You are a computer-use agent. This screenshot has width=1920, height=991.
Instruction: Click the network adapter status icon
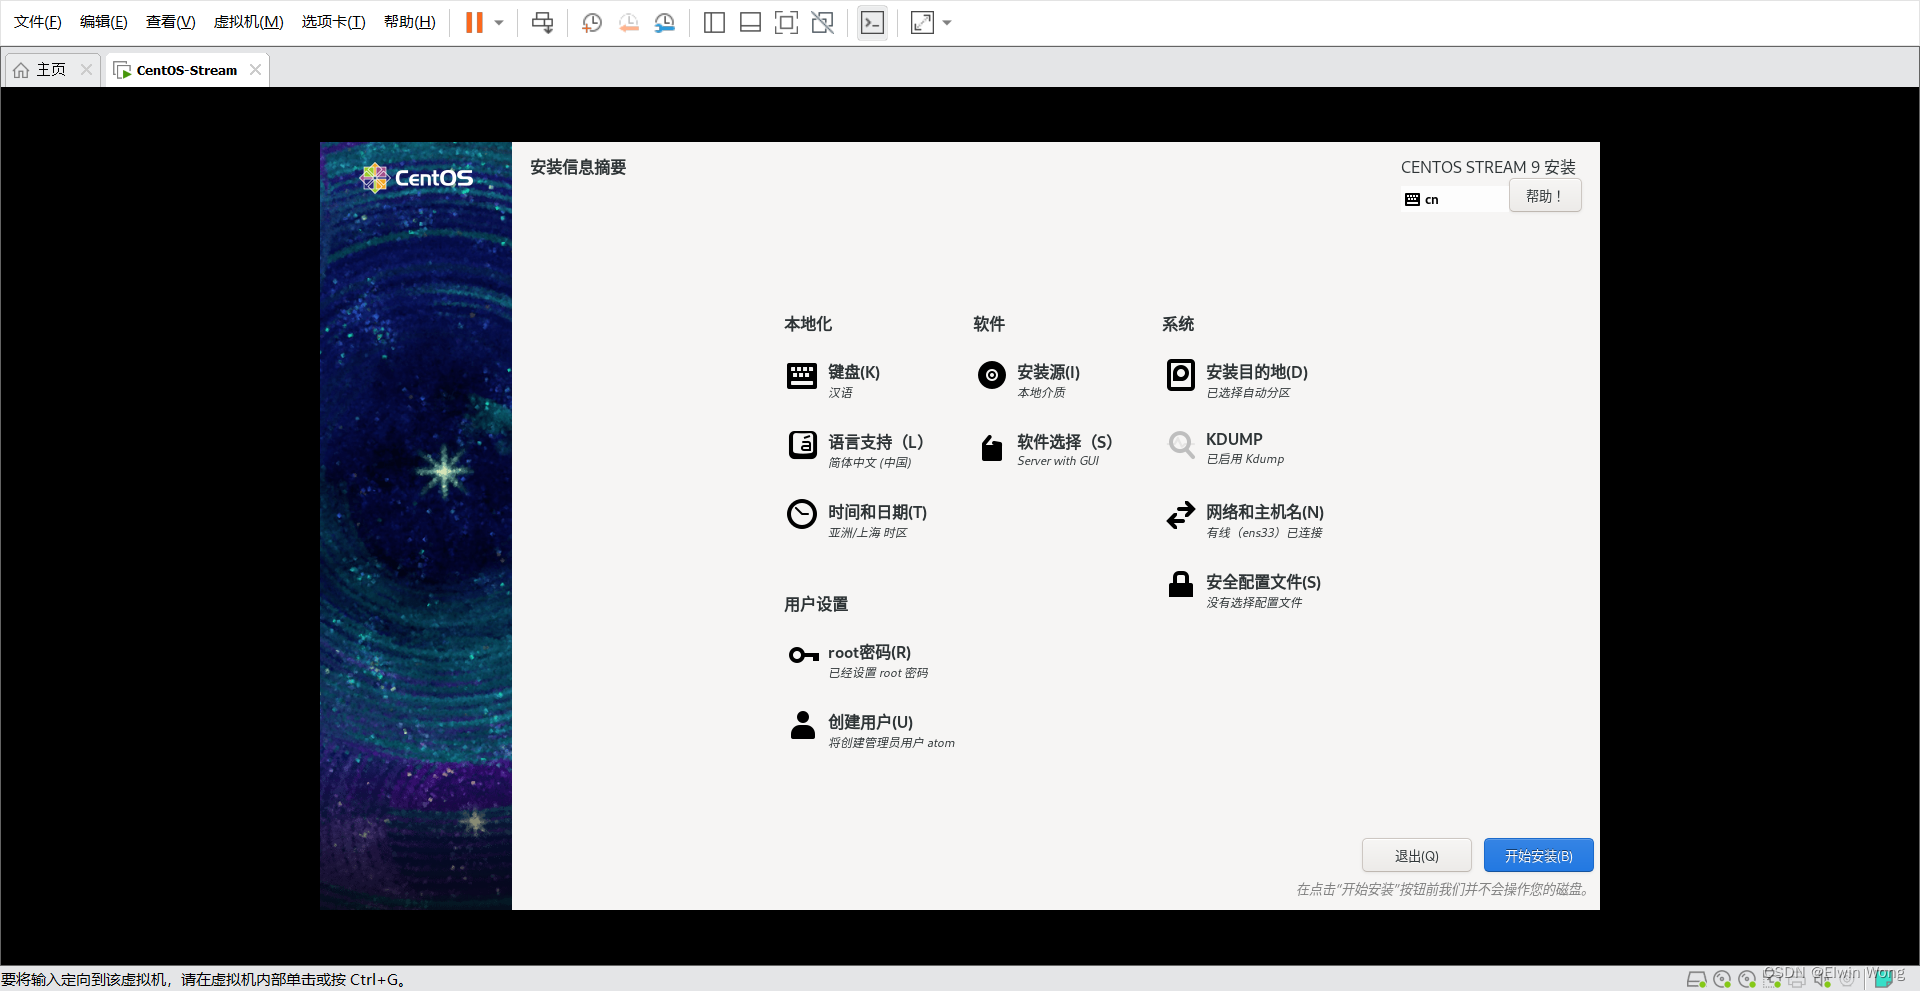click(x=1772, y=979)
